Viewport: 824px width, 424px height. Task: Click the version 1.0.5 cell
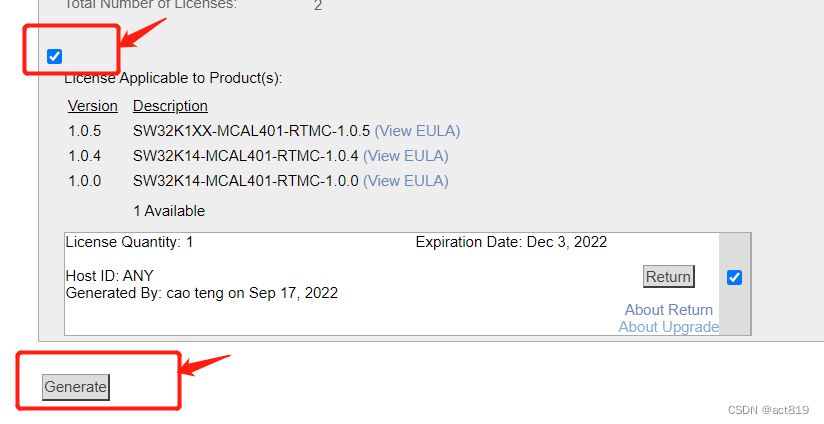[85, 131]
